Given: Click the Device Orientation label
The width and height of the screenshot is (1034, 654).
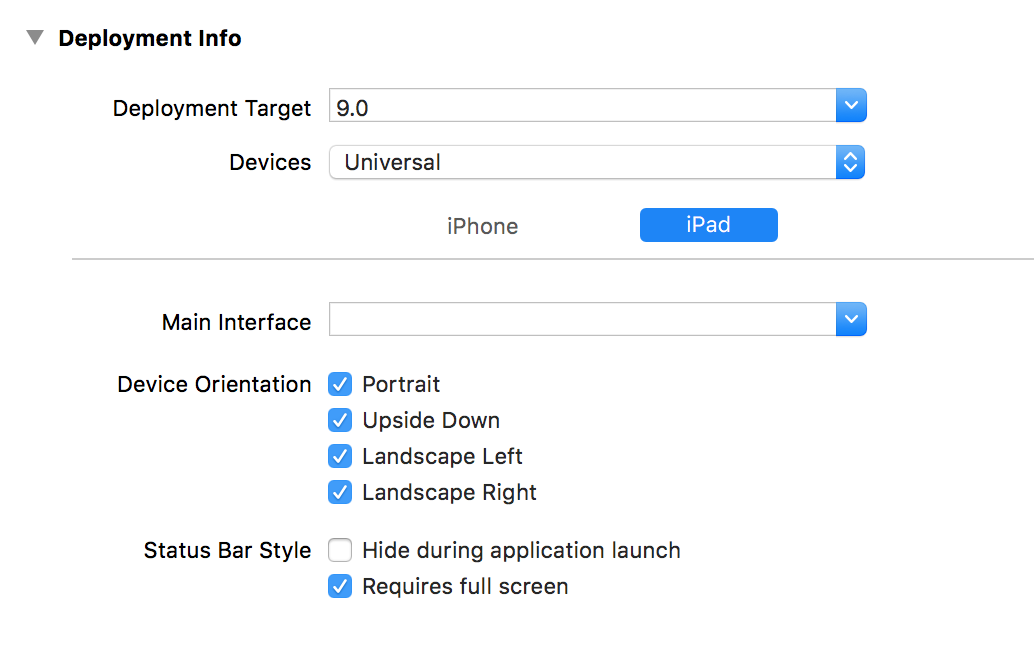Looking at the screenshot, I should [214, 385].
